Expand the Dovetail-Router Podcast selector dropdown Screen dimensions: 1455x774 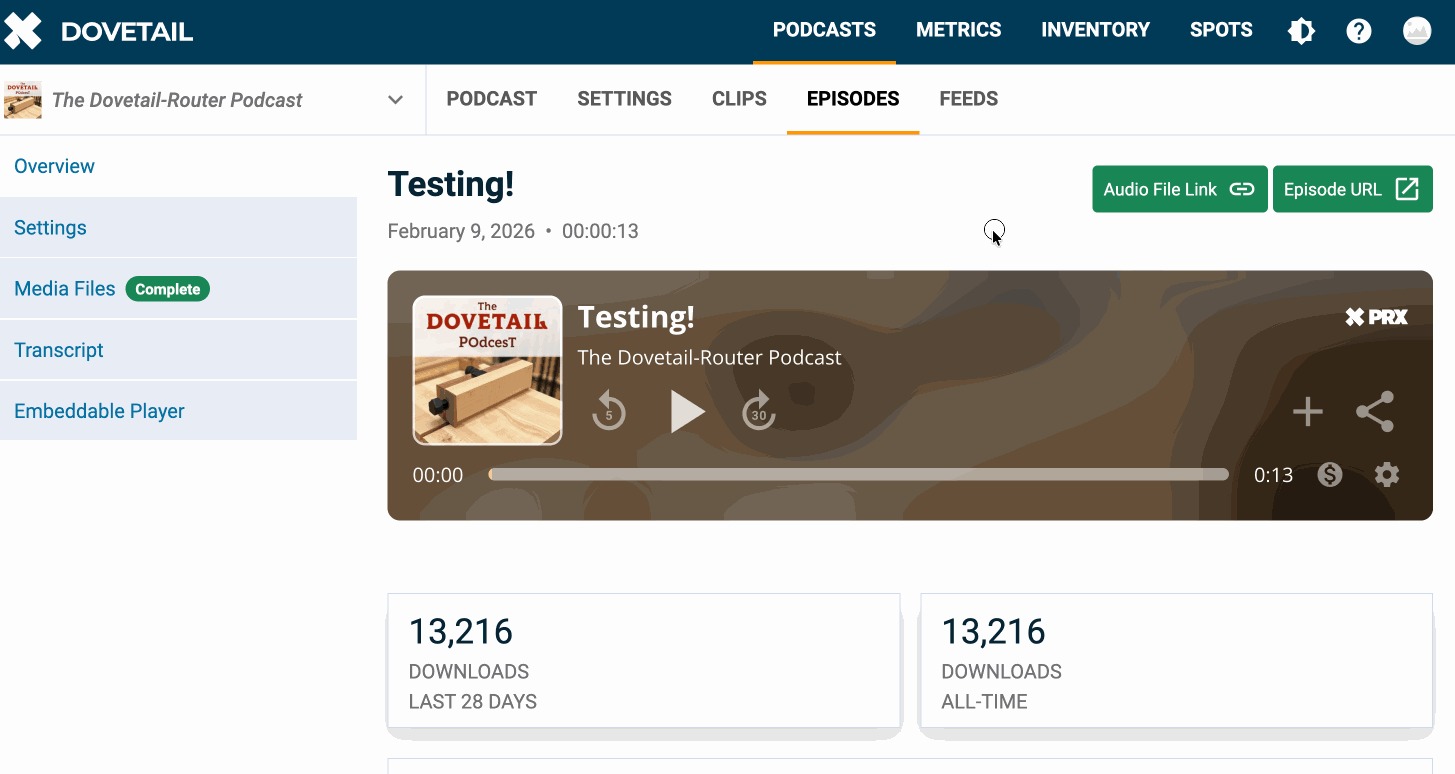click(x=395, y=100)
